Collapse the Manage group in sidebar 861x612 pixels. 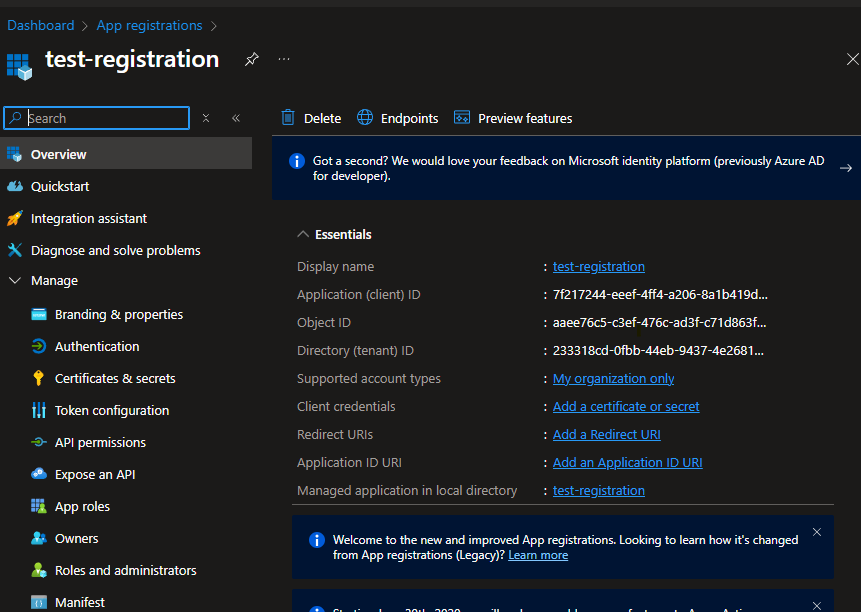coord(15,280)
